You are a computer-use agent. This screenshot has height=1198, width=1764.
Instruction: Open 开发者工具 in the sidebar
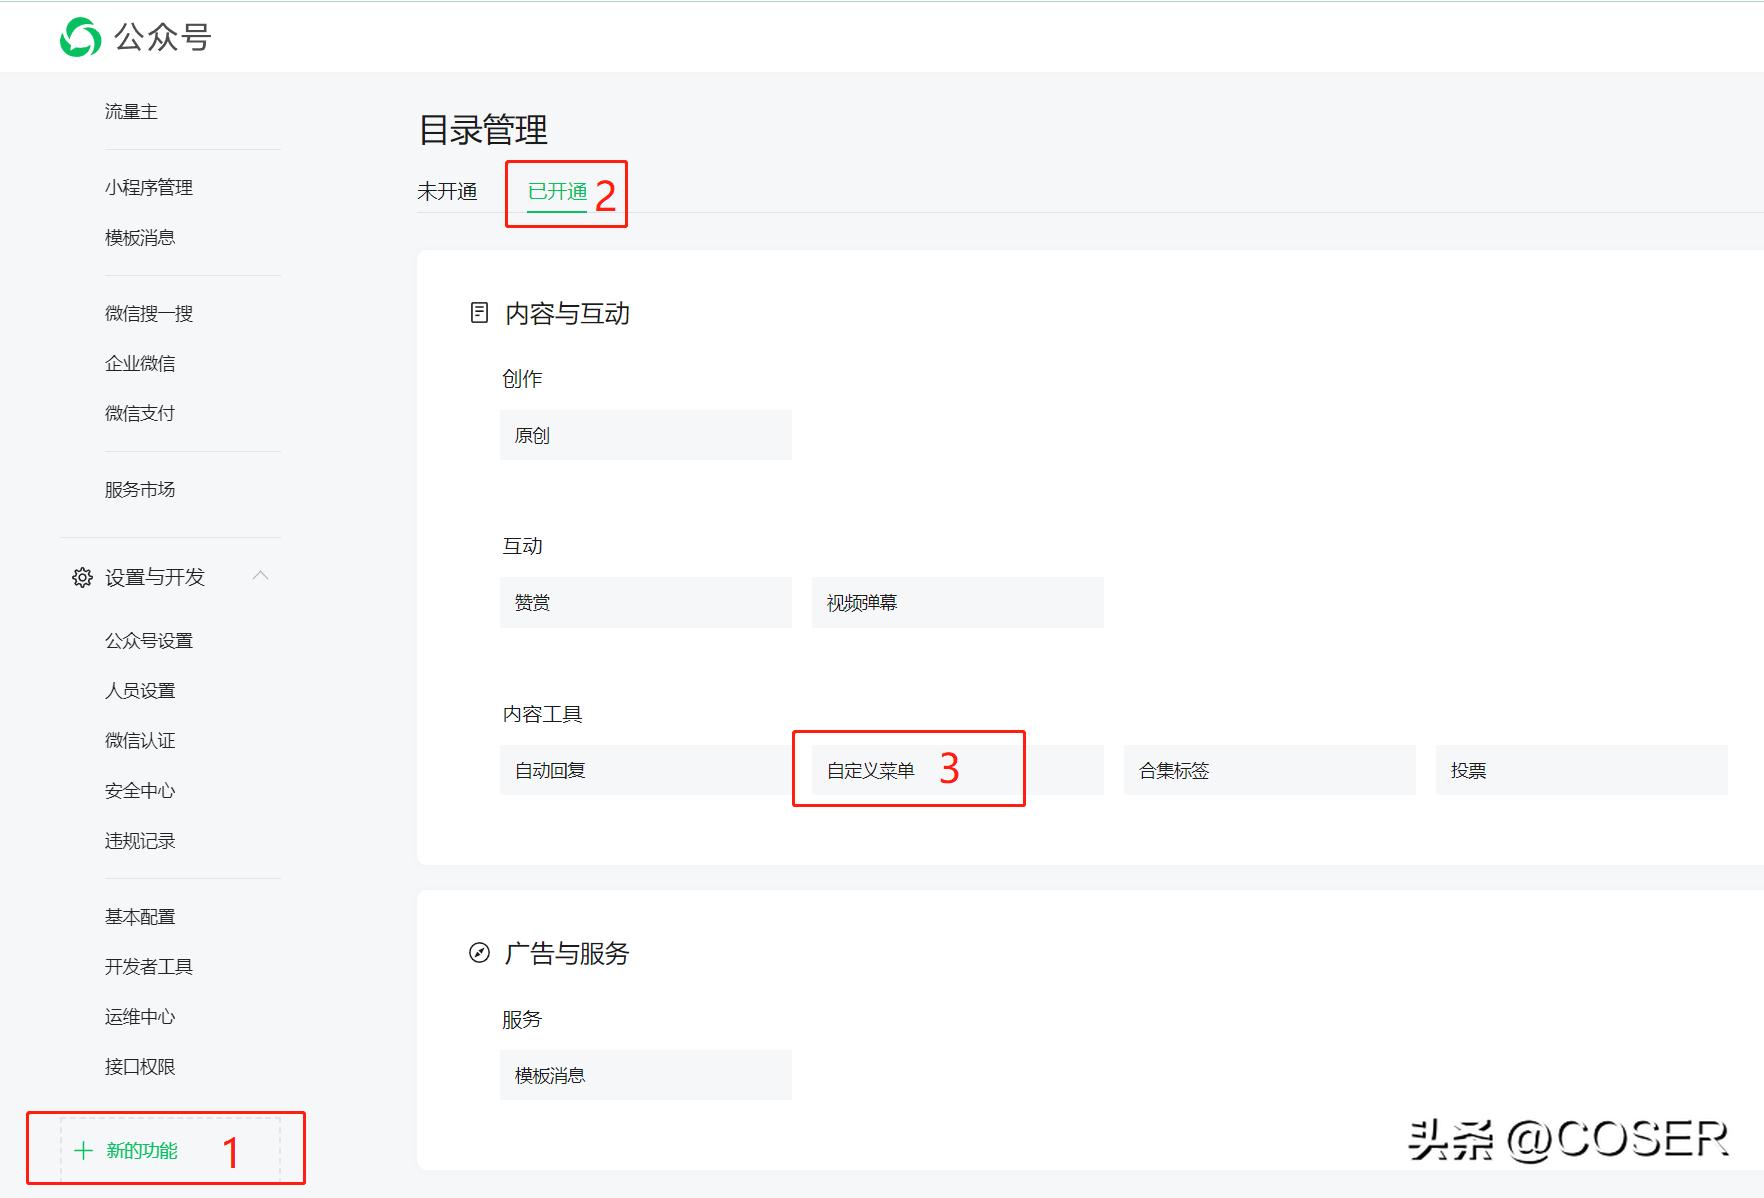pos(149,966)
